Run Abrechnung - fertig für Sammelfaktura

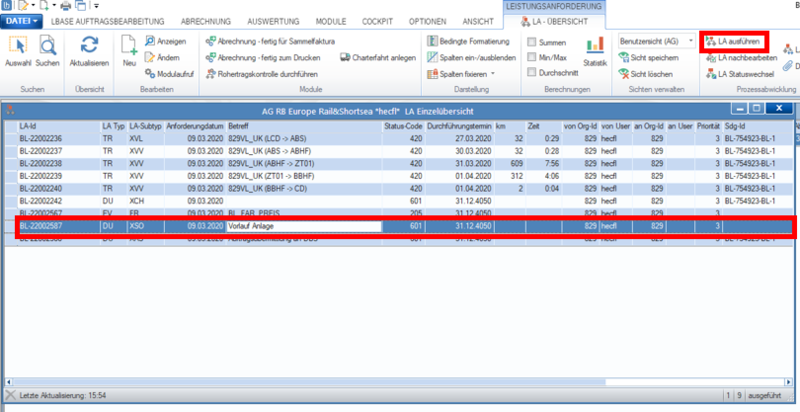[270, 41]
